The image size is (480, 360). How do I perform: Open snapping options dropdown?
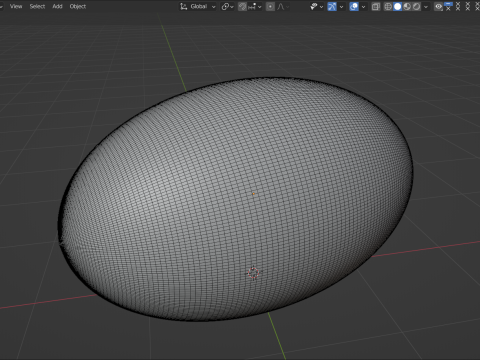tap(255, 6)
